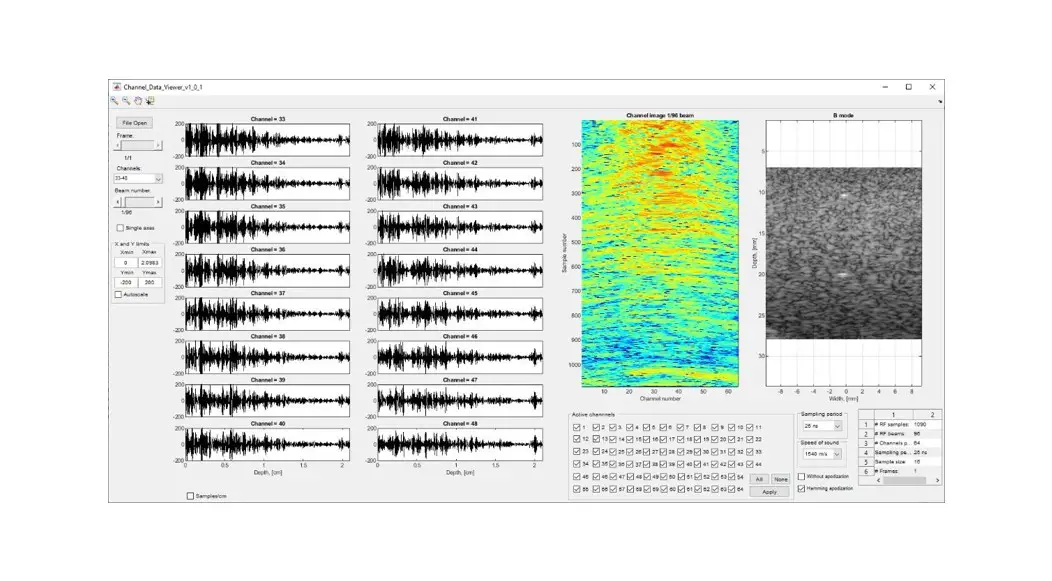Screen dimensions: 1052x581
Task: Select the Zoom Out tool
Action: point(125,101)
